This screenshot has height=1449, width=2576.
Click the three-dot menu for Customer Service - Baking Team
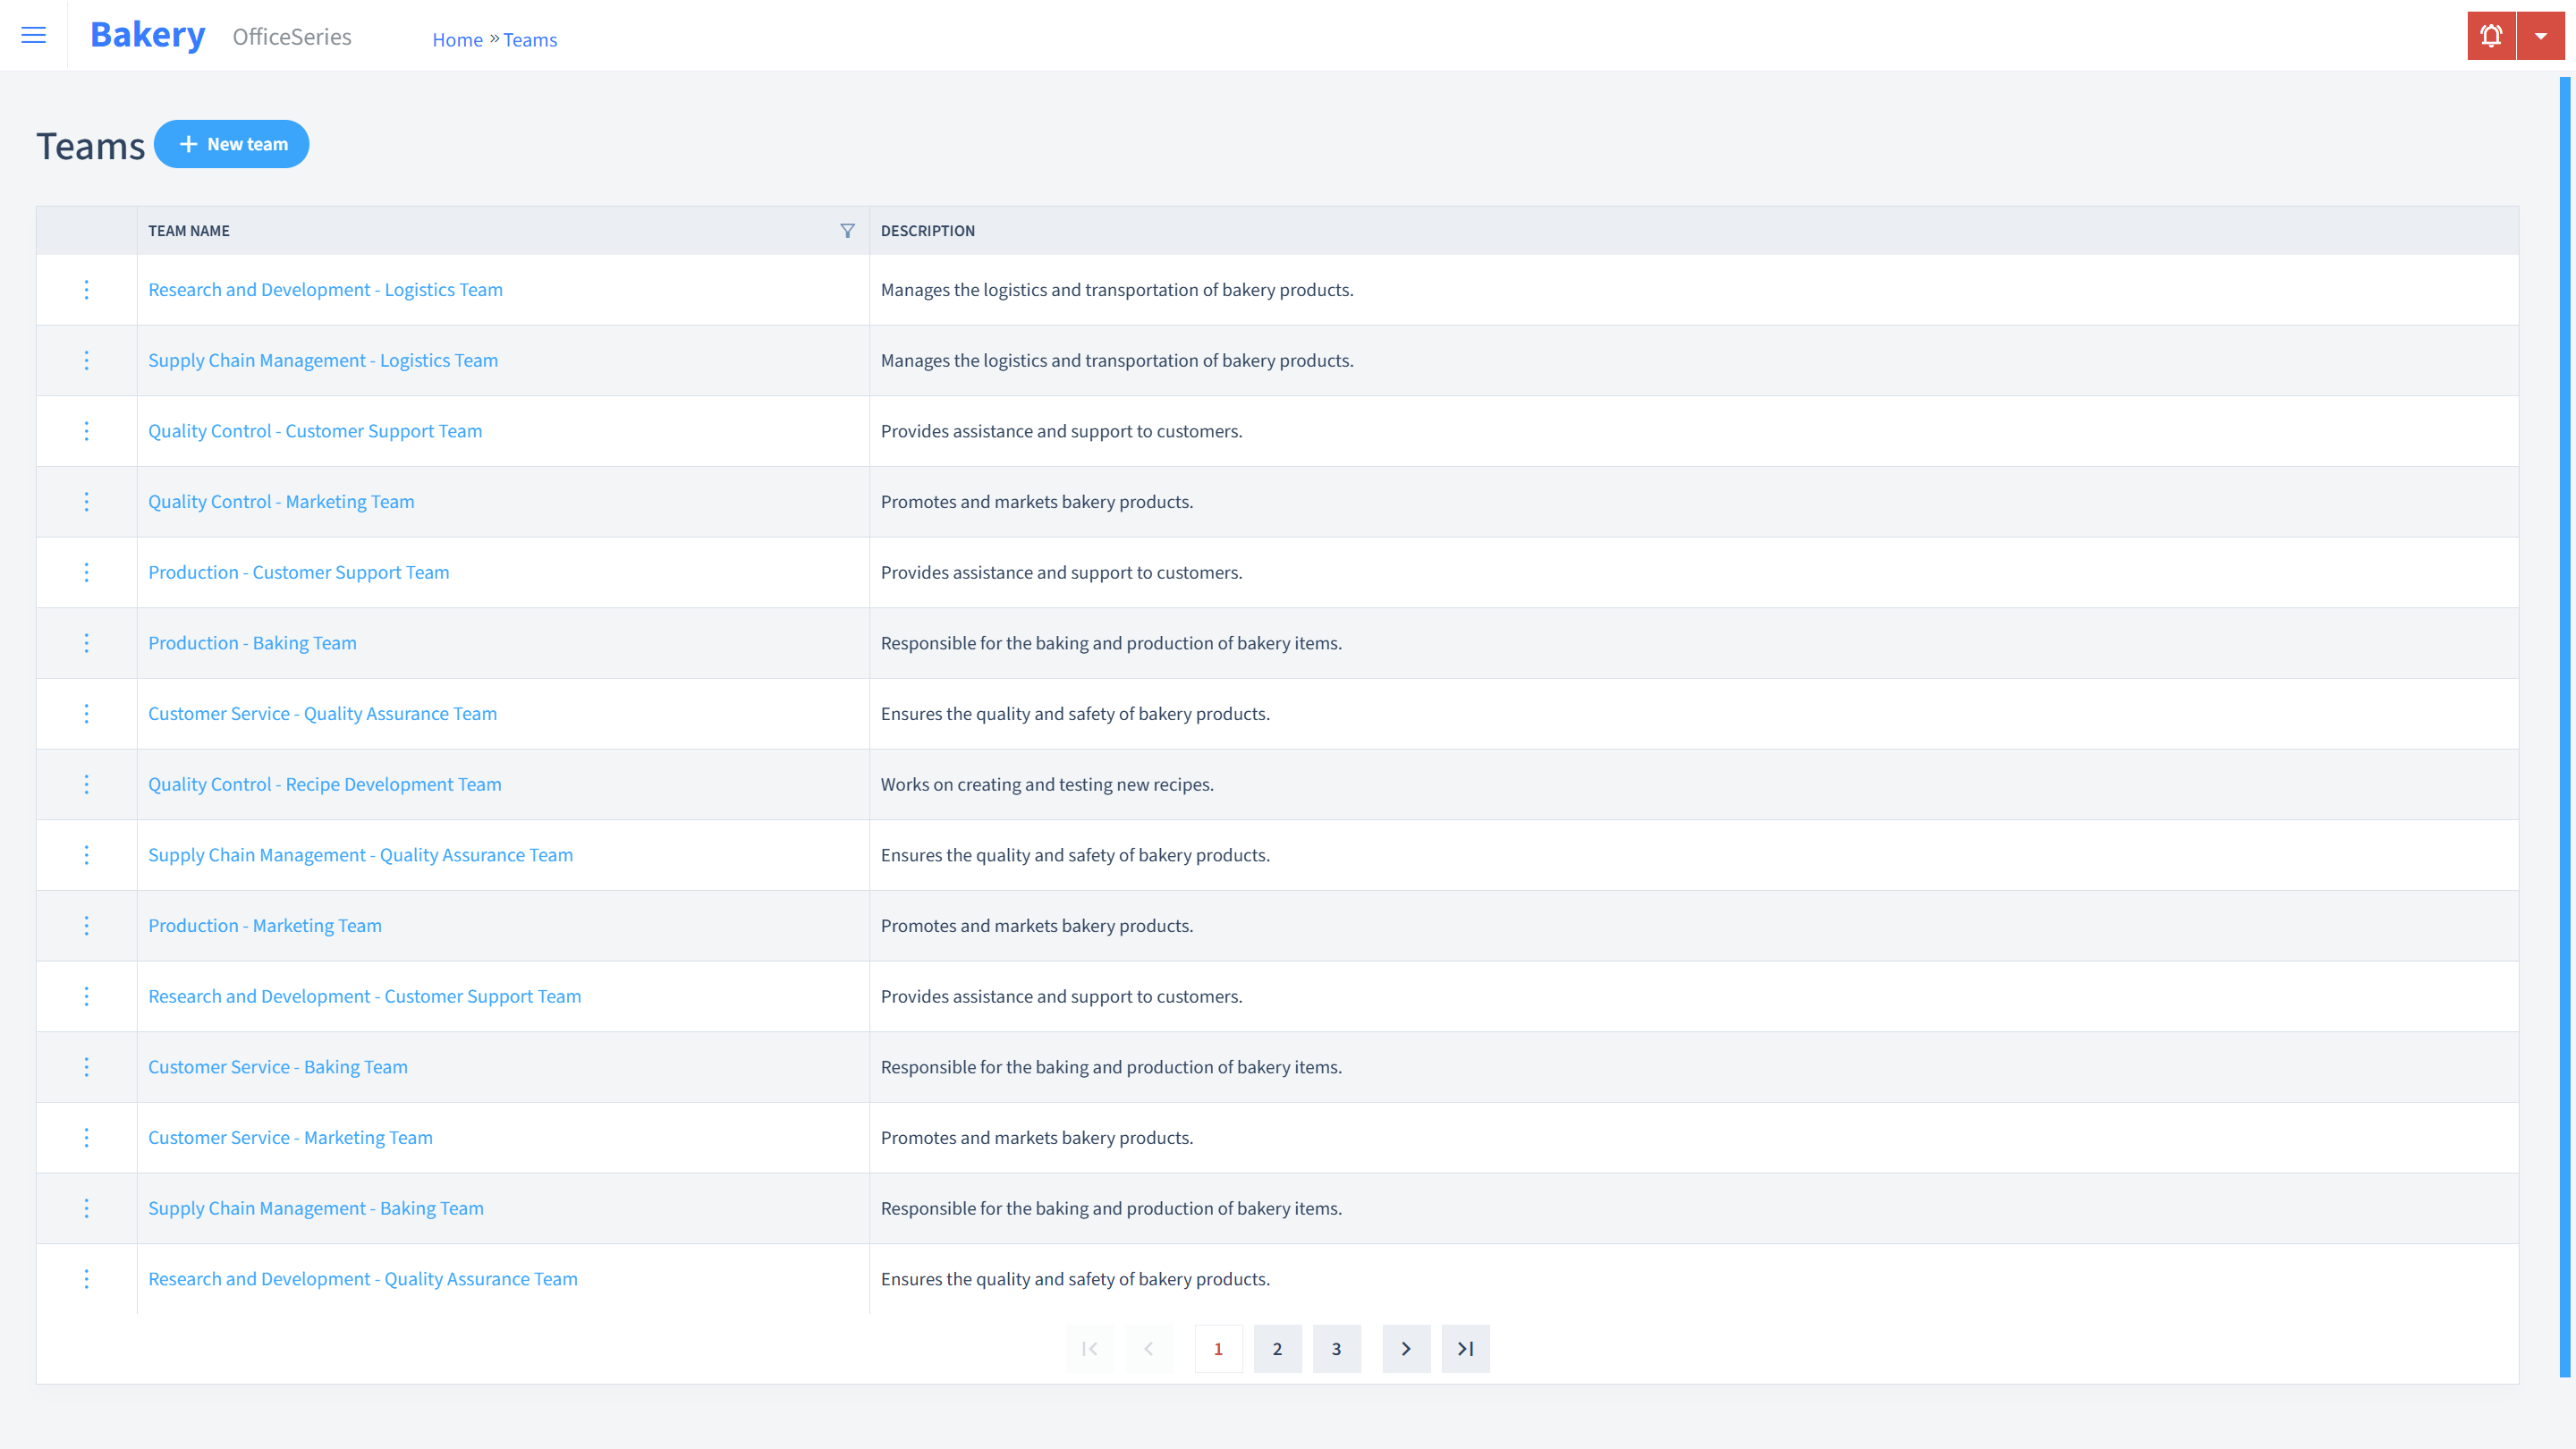click(87, 1067)
